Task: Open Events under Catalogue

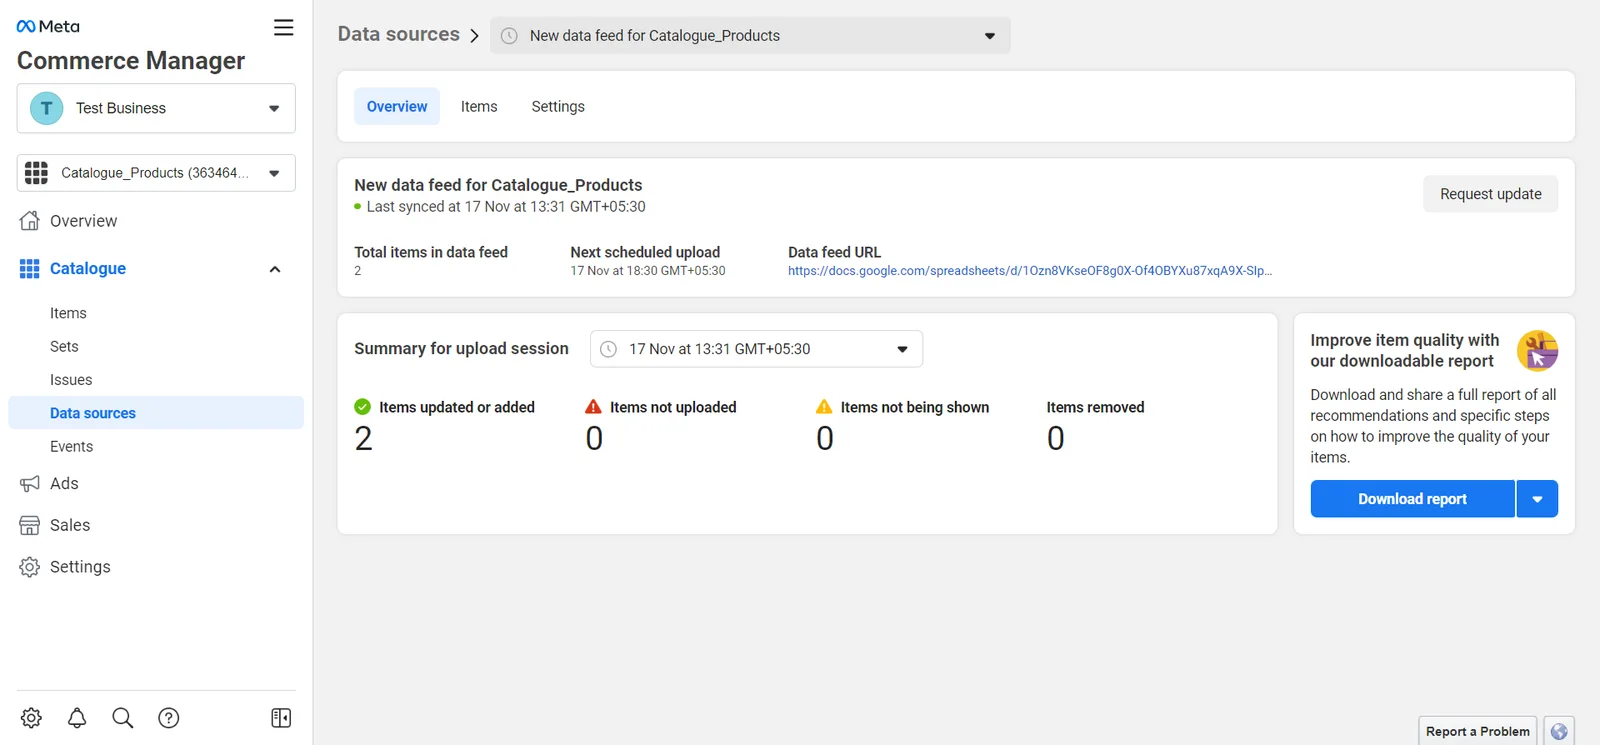Action: [x=71, y=447]
